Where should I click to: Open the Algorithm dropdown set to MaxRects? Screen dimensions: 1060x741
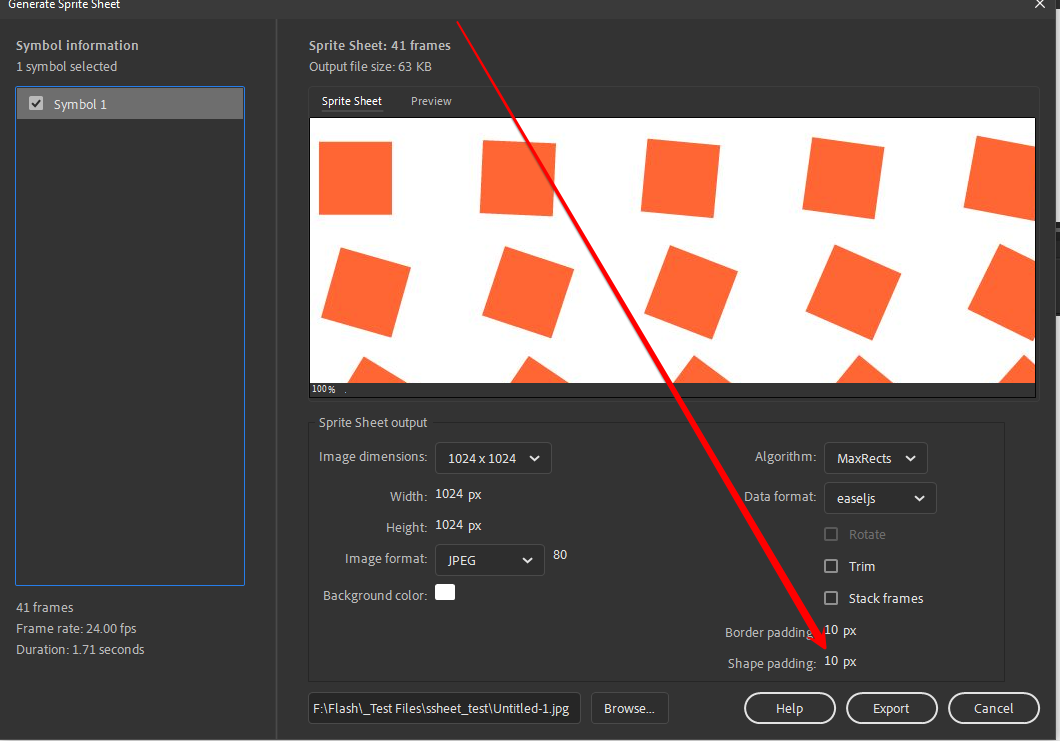tap(875, 458)
